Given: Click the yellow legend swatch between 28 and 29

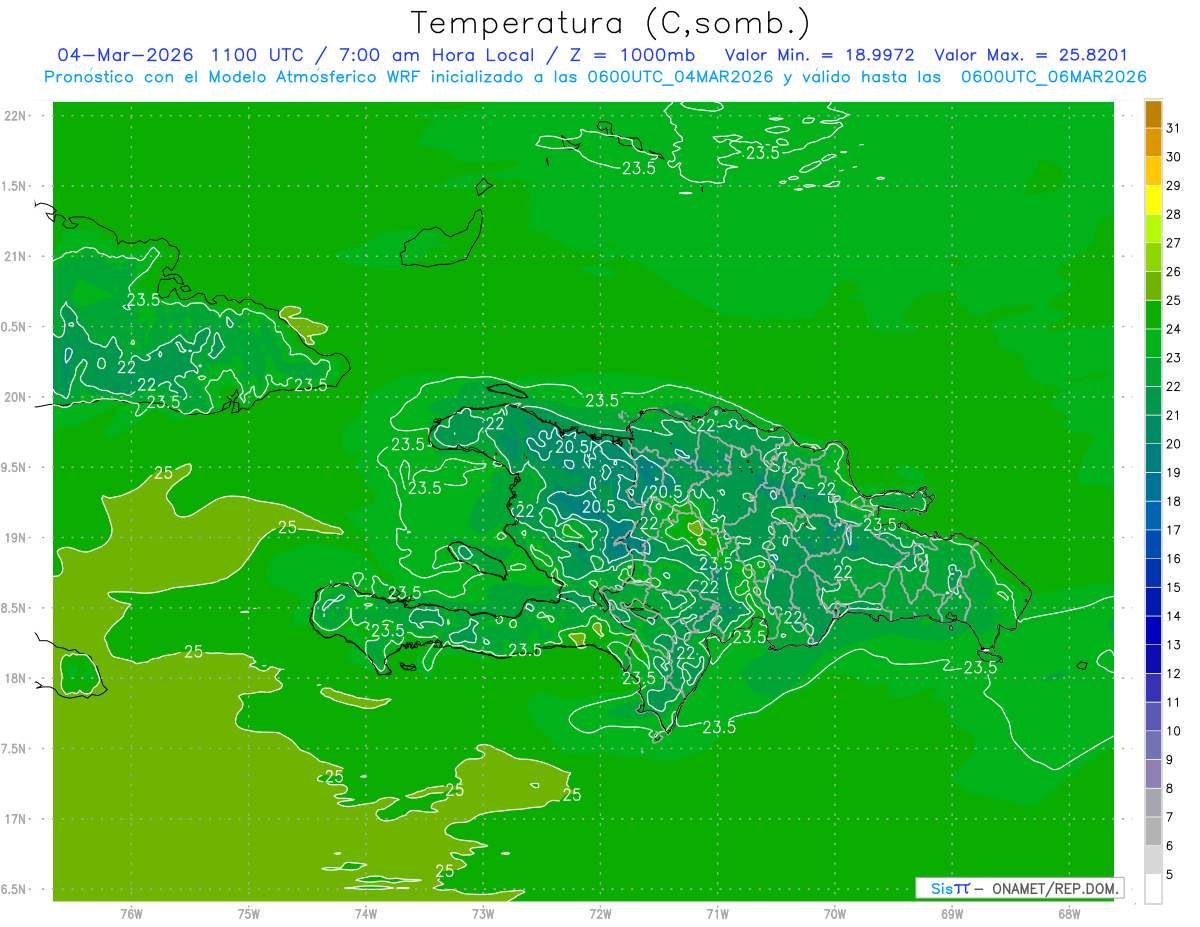Looking at the screenshot, I should [x=1153, y=200].
